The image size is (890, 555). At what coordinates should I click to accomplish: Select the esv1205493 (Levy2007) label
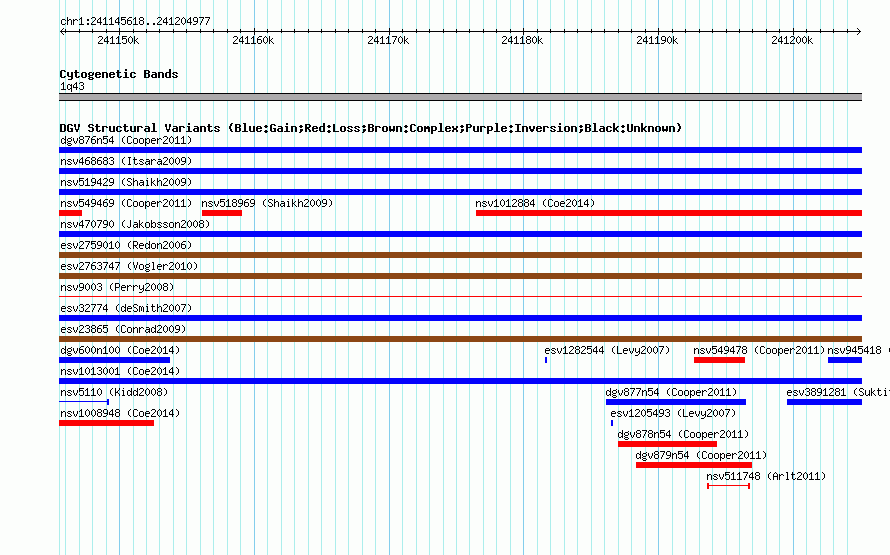click(673, 413)
